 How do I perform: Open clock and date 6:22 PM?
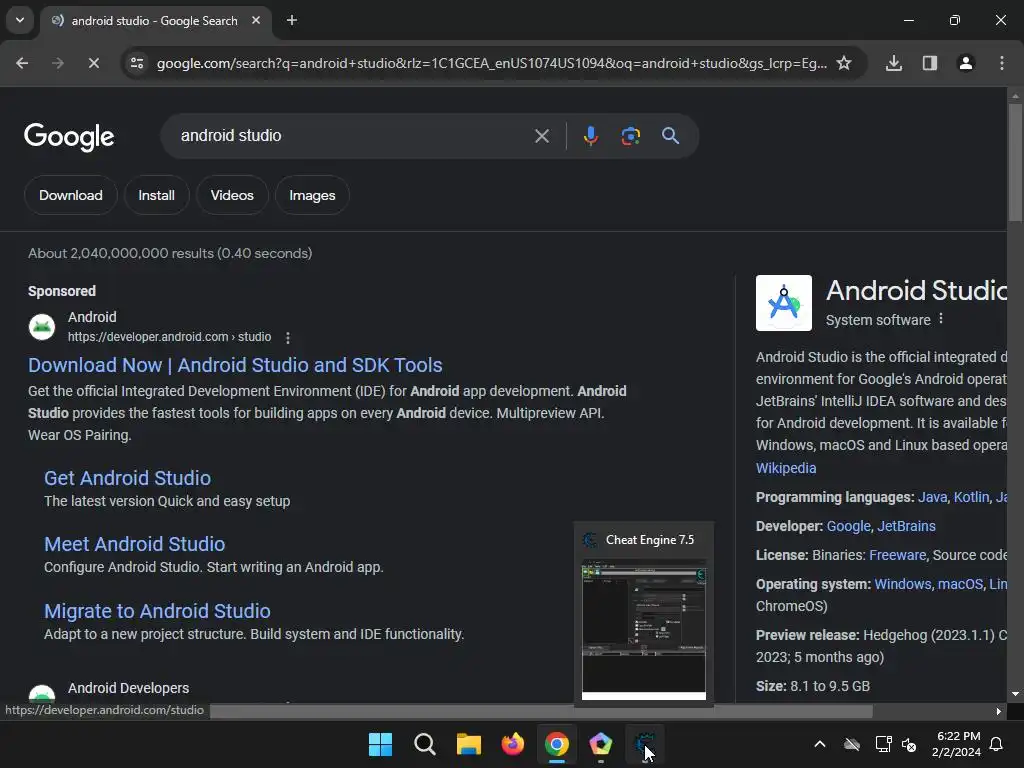[x=956, y=744]
